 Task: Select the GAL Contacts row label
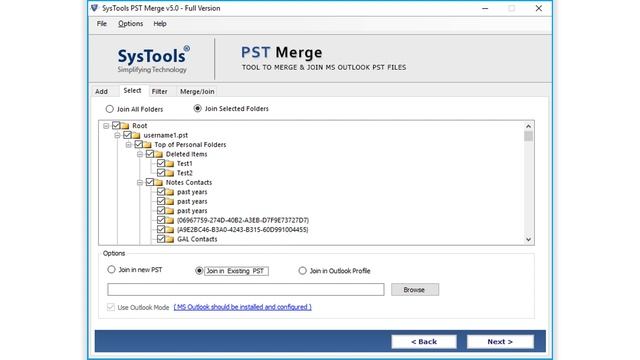pos(197,239)
